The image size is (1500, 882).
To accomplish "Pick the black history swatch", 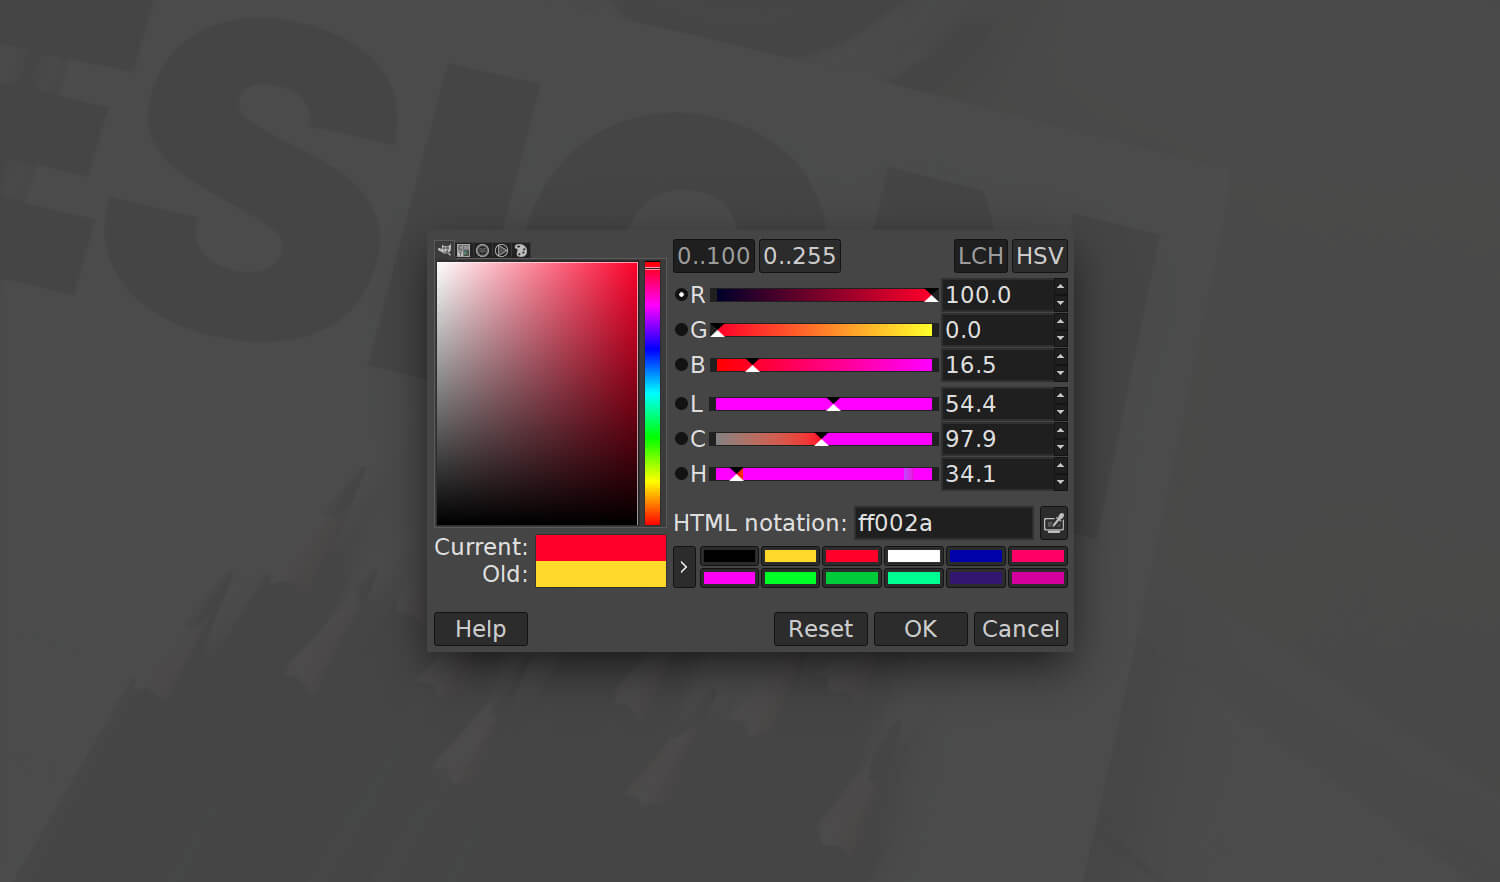I will coord(729,556).
